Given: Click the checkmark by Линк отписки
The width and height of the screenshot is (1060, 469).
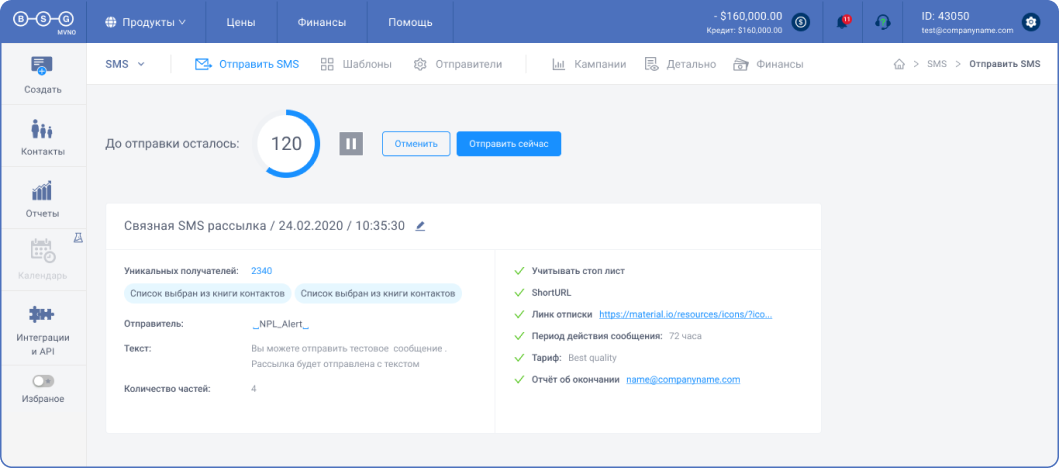Looking at the screenshot, I should coord(519,314).
